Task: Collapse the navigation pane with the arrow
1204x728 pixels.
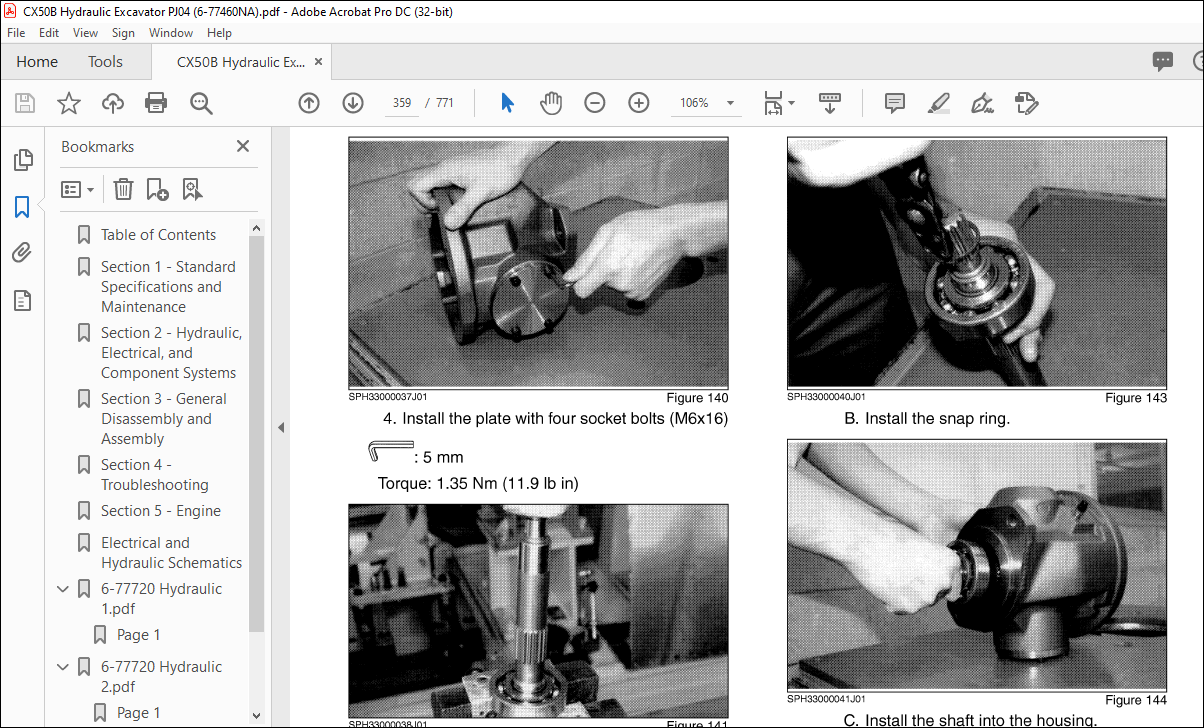Action: pyautogui.click(x=281, y=428)
